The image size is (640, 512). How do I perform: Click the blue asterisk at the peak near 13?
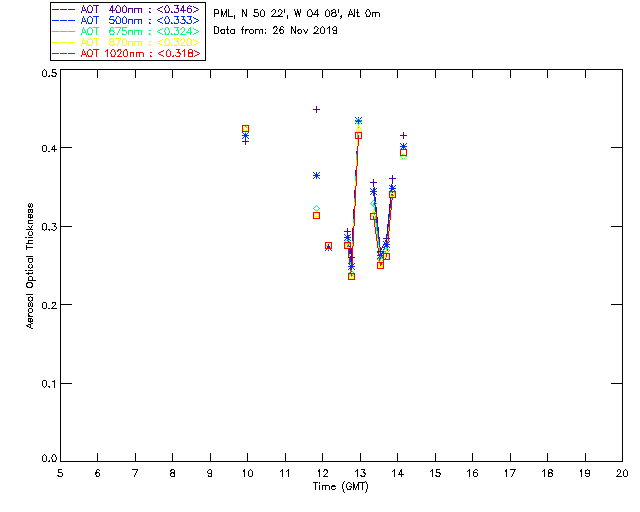tap(358, 120)
